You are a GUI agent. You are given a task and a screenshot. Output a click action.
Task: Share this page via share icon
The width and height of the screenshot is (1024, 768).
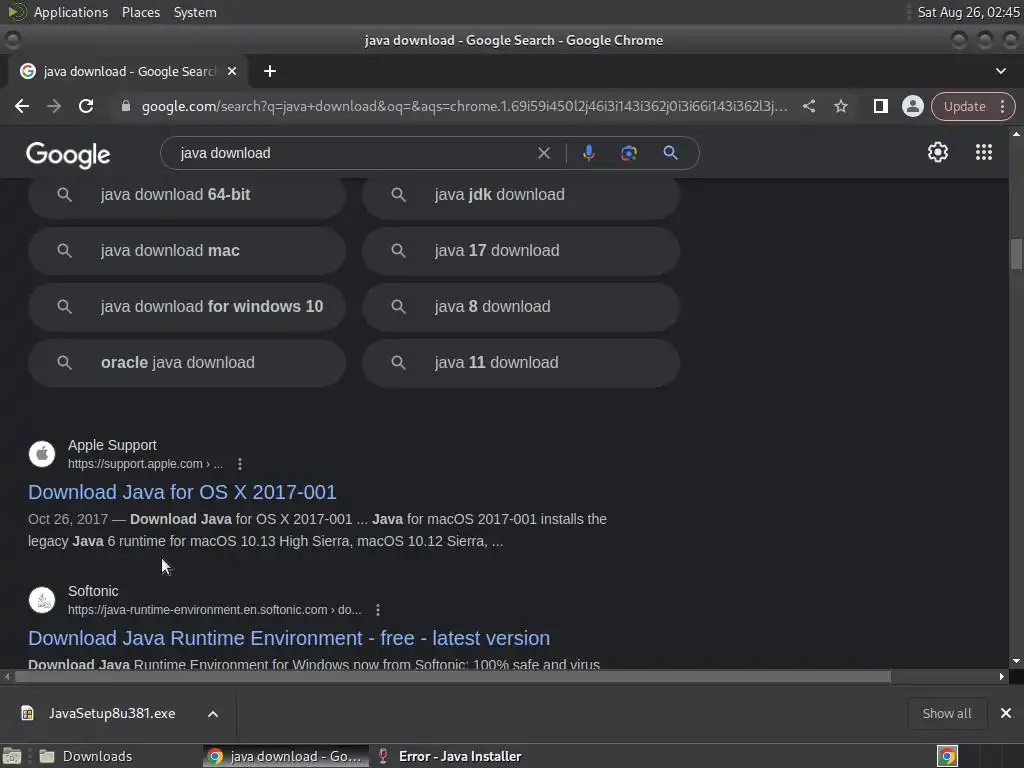(808, 106)
